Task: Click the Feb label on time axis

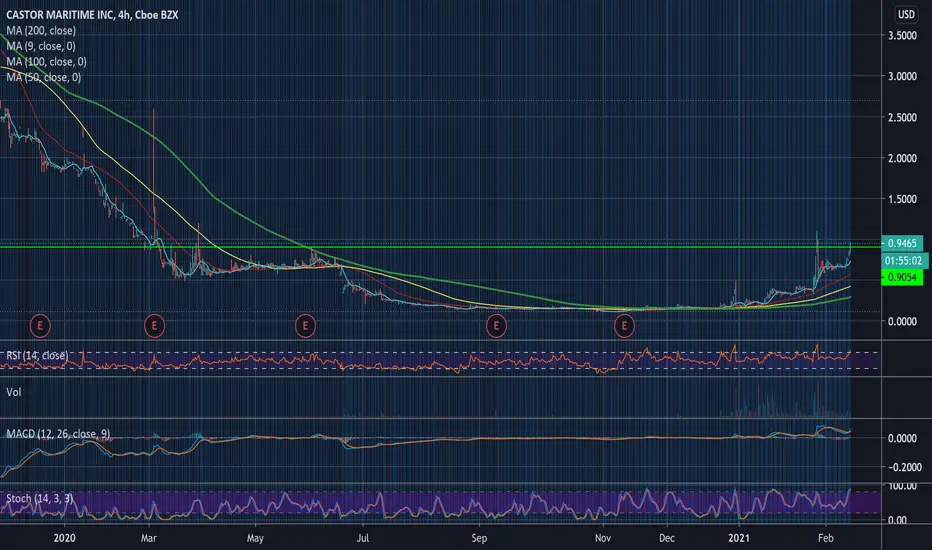Action: point(826,538)
